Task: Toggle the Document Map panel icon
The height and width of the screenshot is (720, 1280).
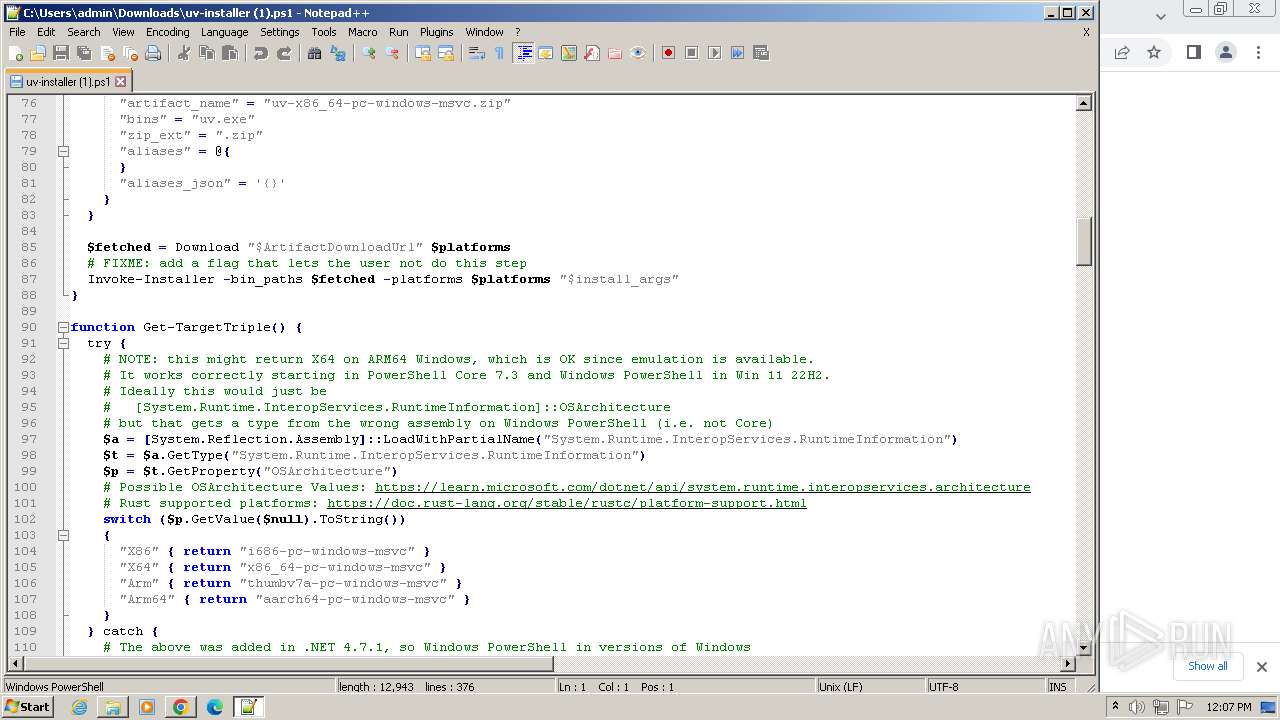Action: 569,53
